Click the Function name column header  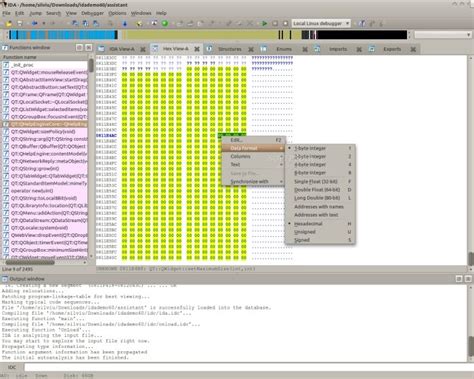[44, 57]
